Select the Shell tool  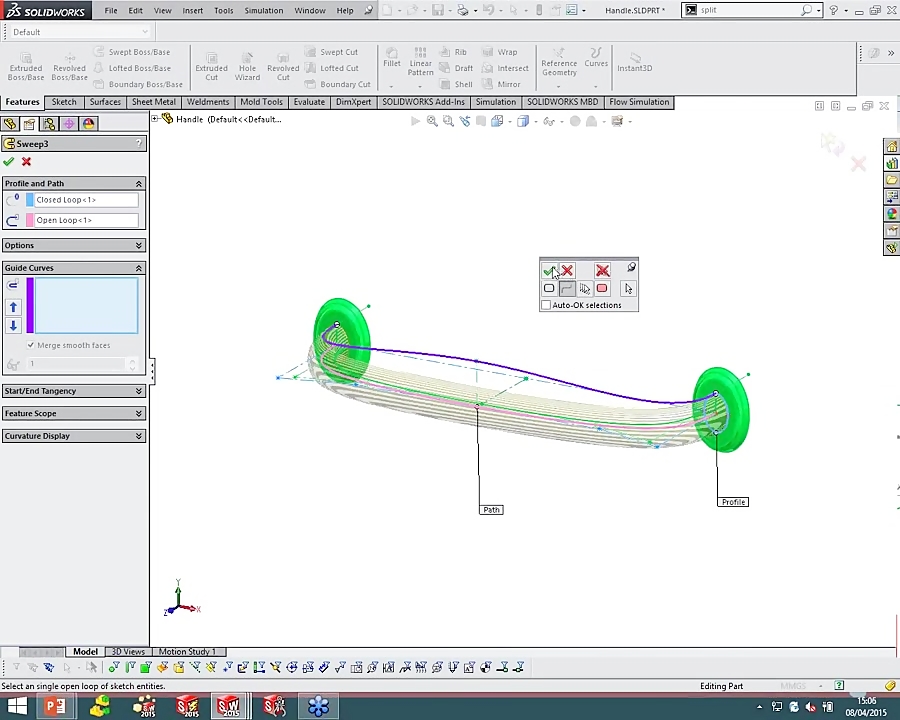(x=464, y=84)
